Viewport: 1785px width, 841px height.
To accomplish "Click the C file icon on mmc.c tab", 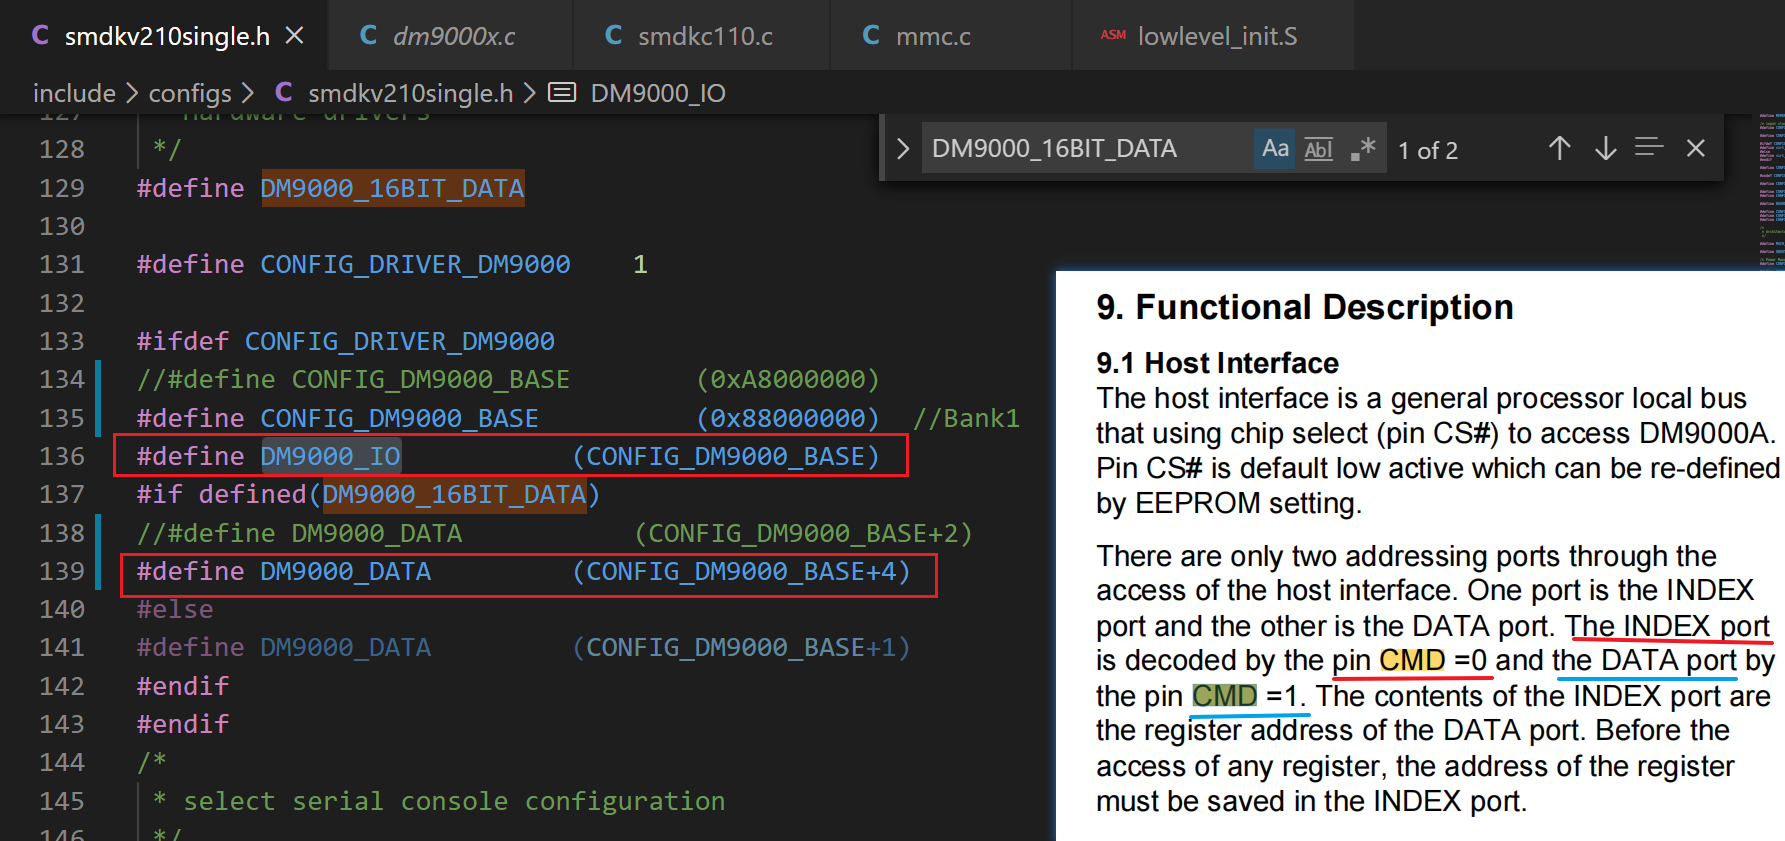I will coord(871,36).
